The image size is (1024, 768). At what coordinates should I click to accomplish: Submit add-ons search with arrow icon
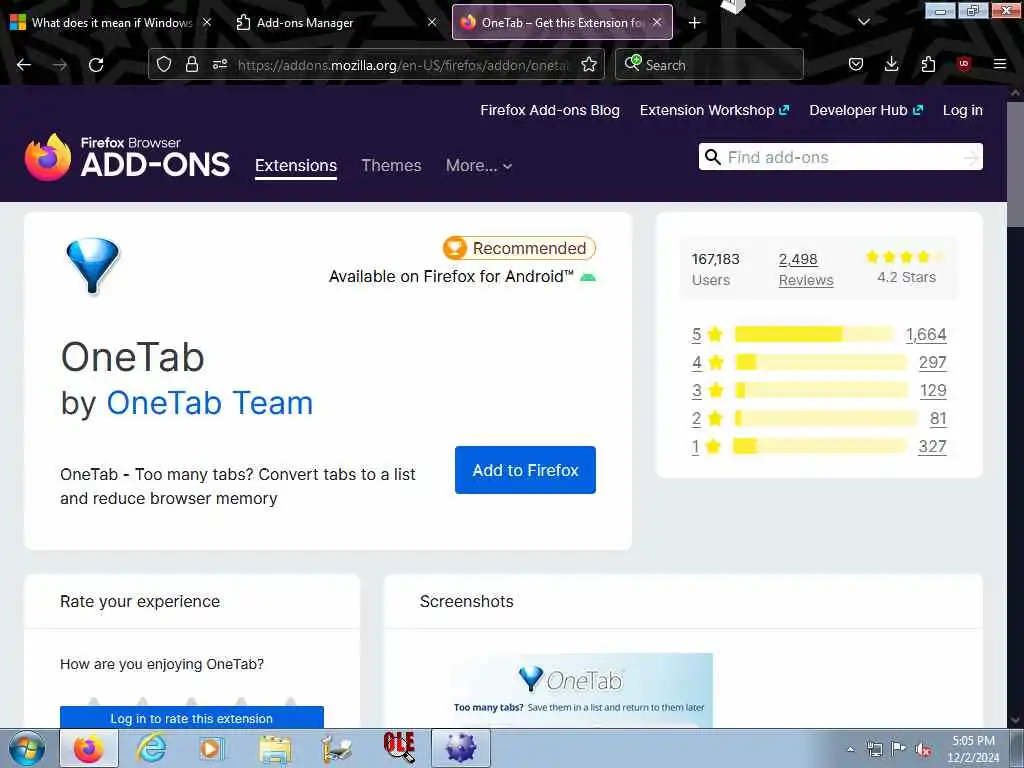click(x=971, y=157)
